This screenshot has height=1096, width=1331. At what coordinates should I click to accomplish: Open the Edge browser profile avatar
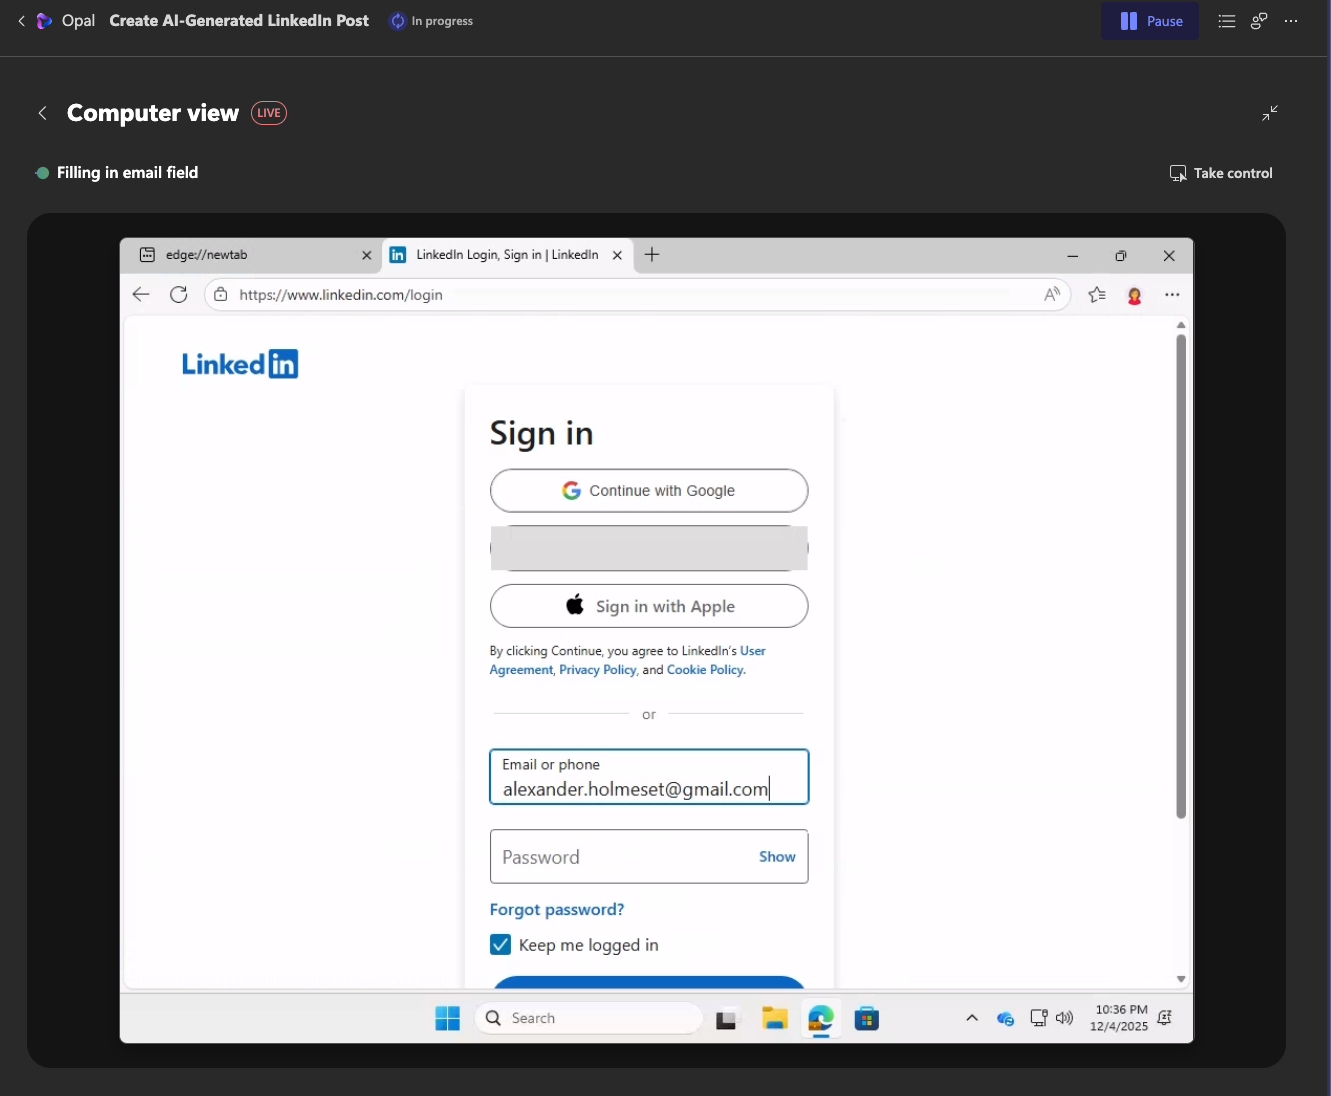(x=1134, y=295)
